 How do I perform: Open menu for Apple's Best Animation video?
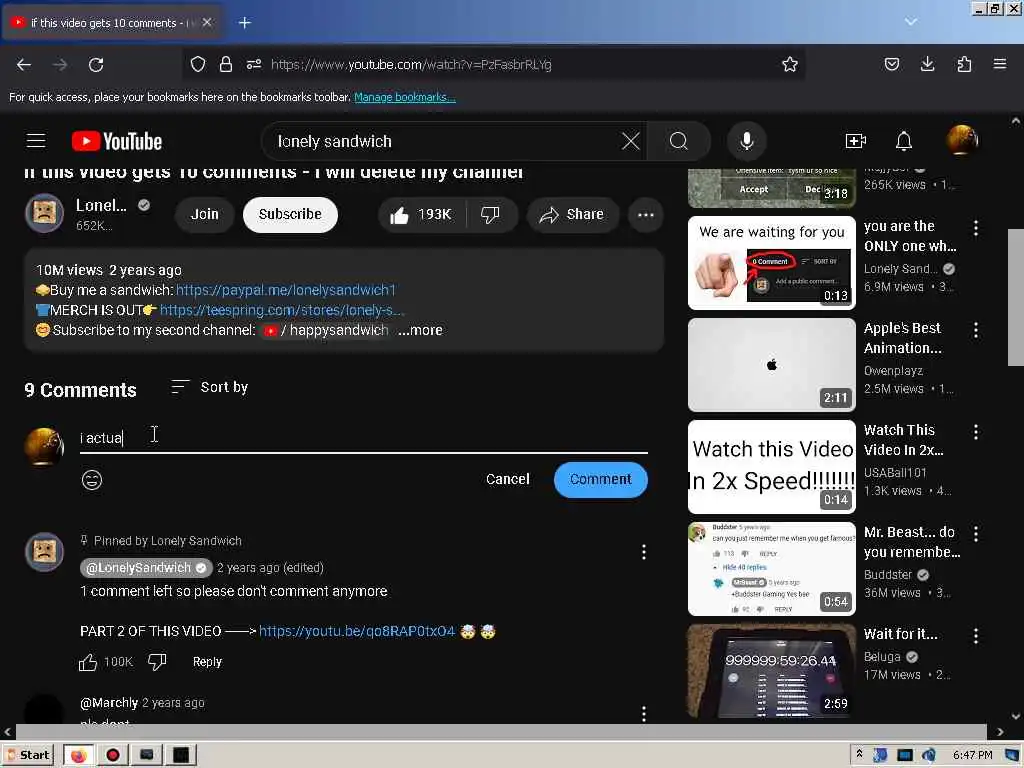(976, 330)
